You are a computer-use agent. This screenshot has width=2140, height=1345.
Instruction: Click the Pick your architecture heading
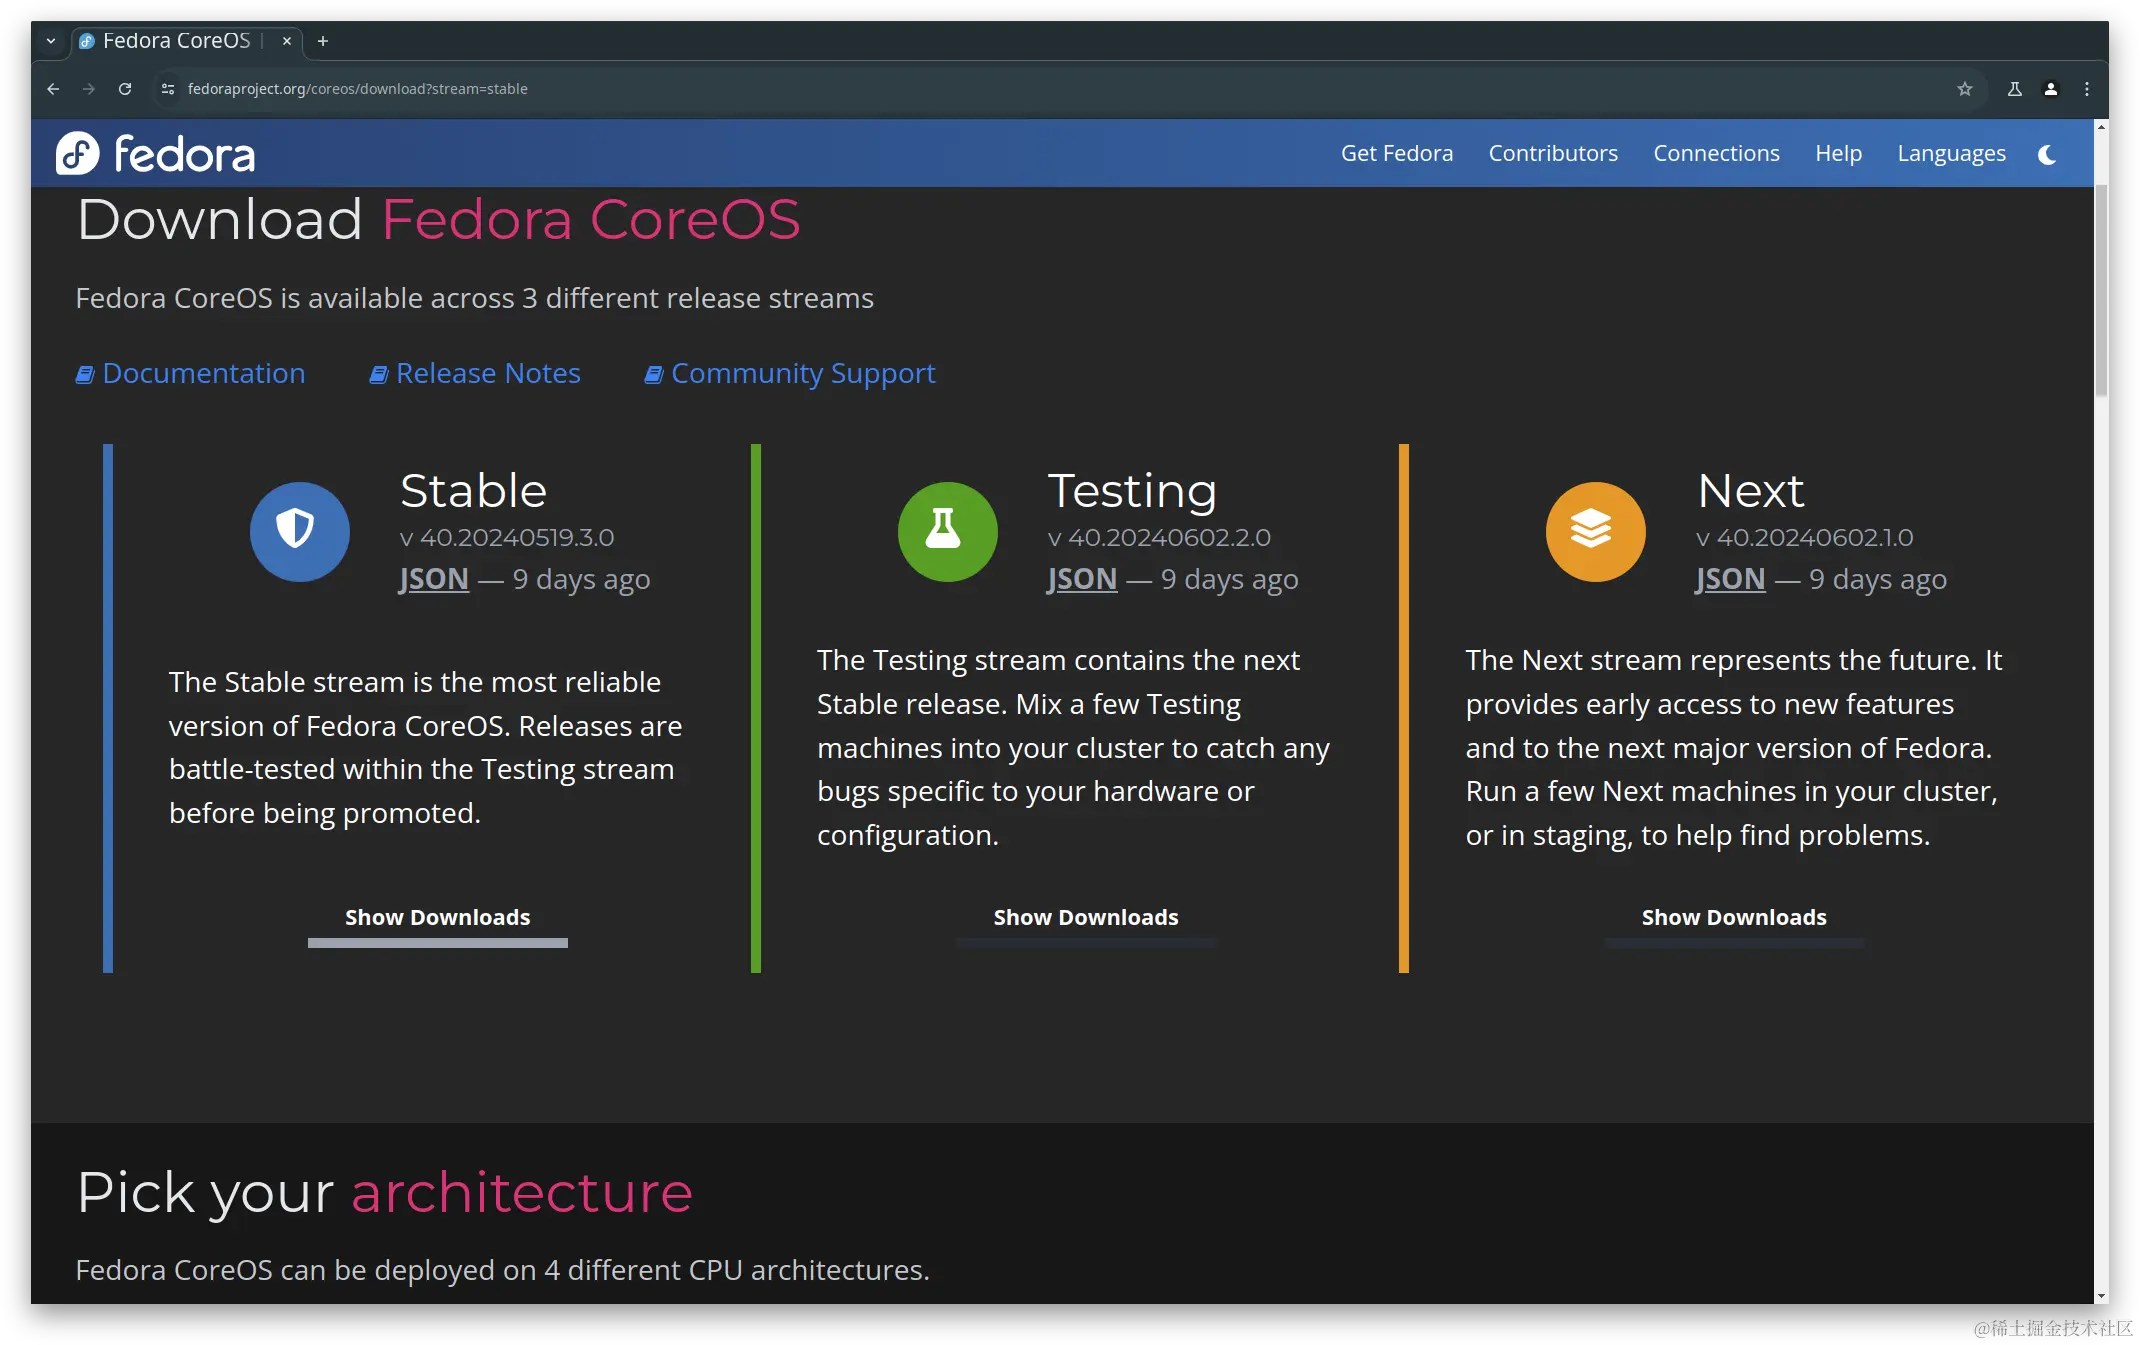[385, 1192]
